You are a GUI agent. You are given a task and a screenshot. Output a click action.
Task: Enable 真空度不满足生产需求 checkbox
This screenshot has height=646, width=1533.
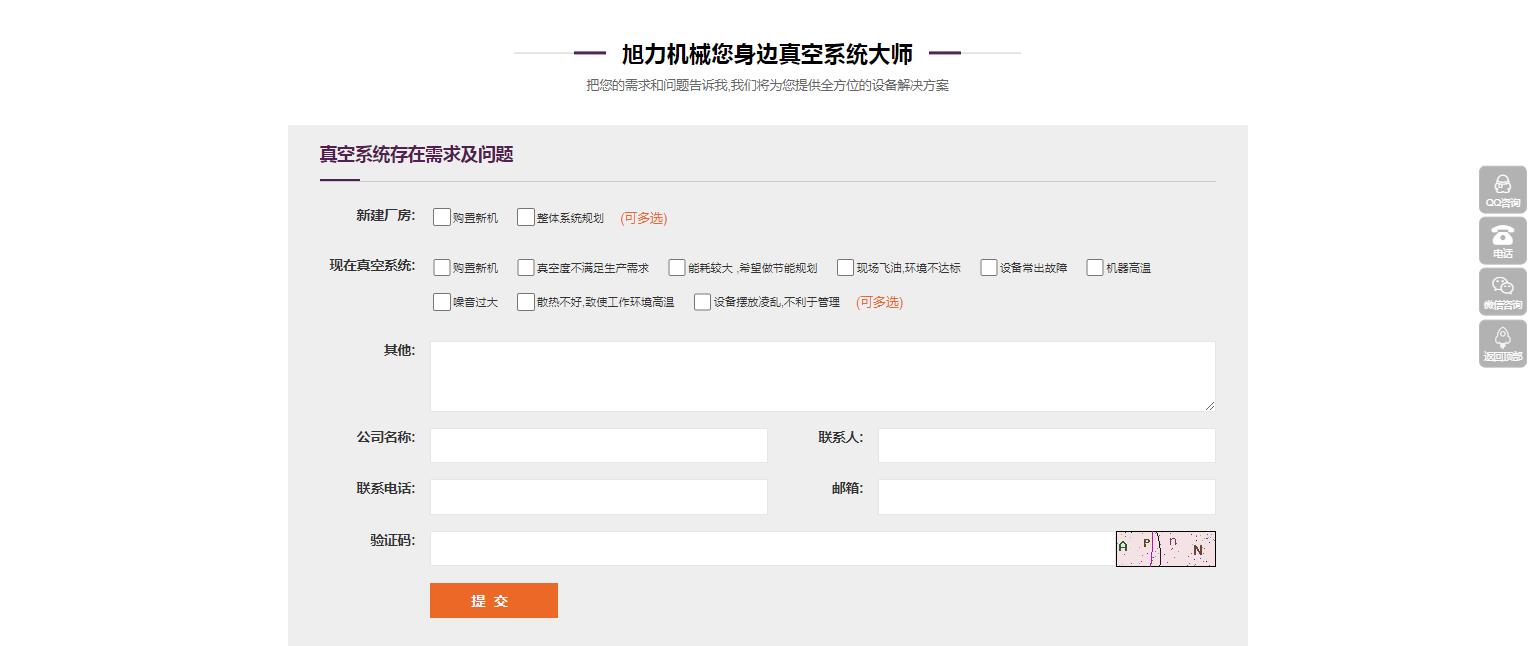pos(526,267)
